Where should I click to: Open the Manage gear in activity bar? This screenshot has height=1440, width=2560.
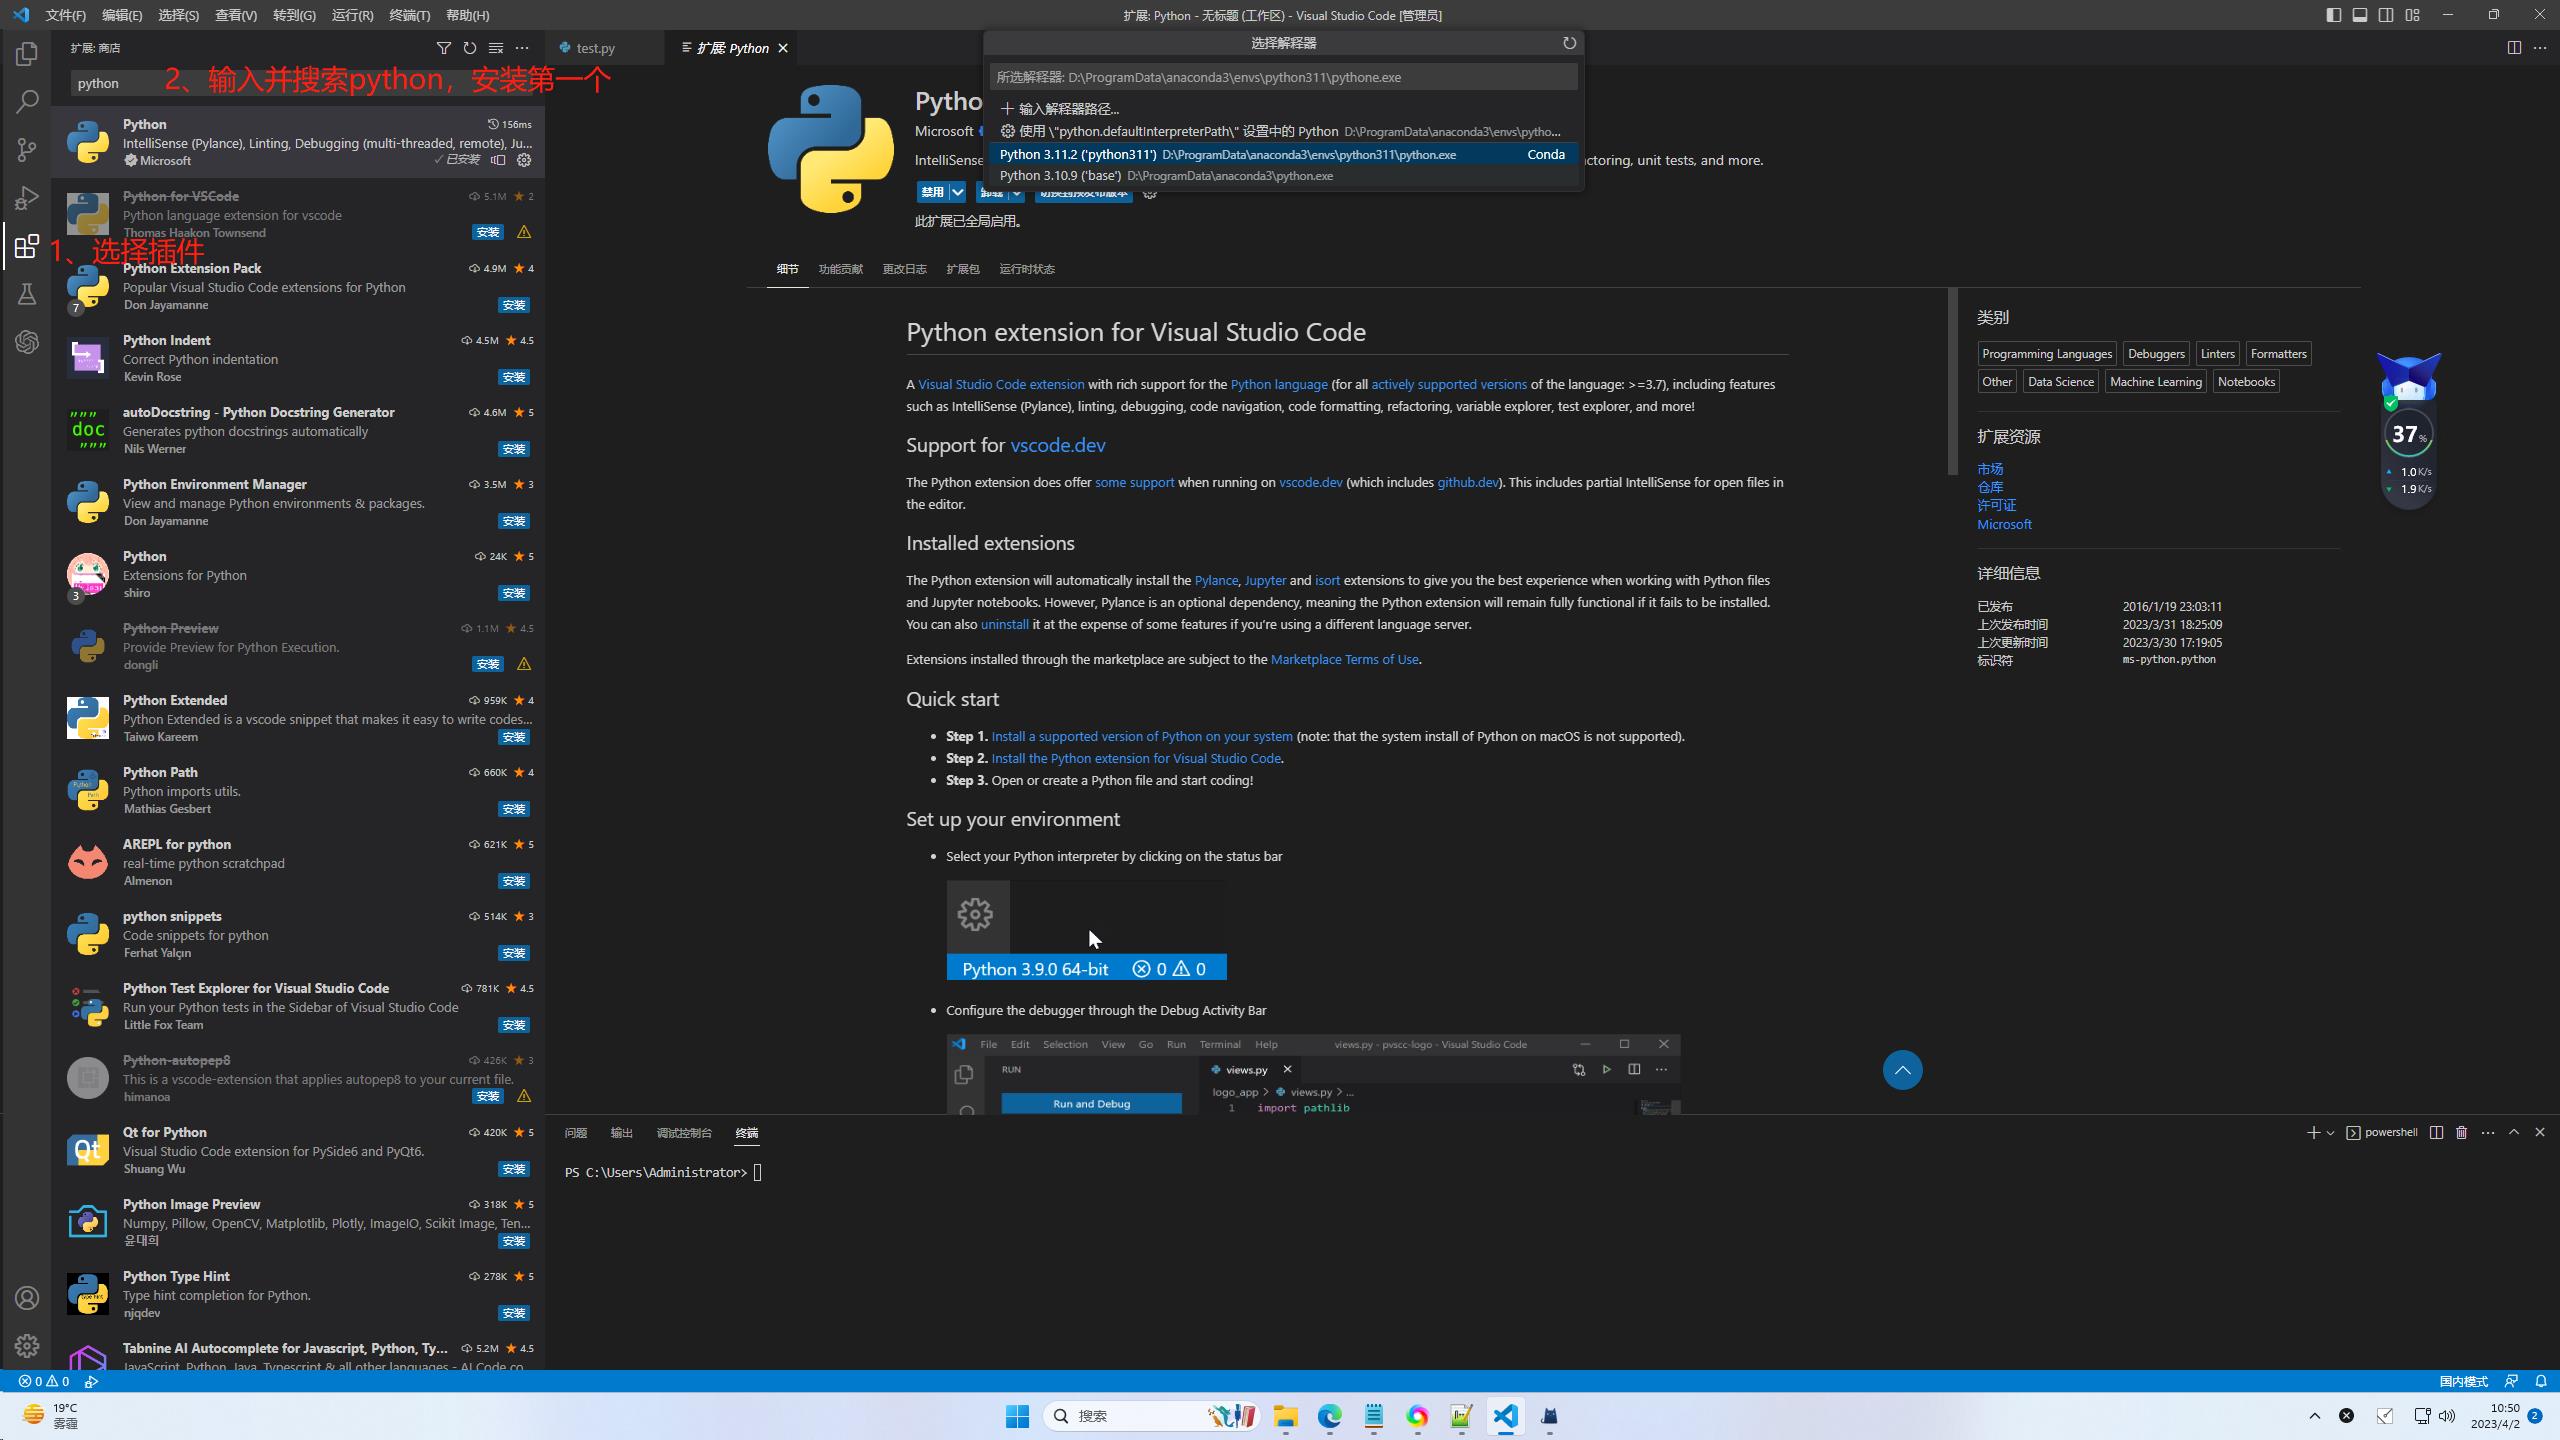pos(27,1346)
